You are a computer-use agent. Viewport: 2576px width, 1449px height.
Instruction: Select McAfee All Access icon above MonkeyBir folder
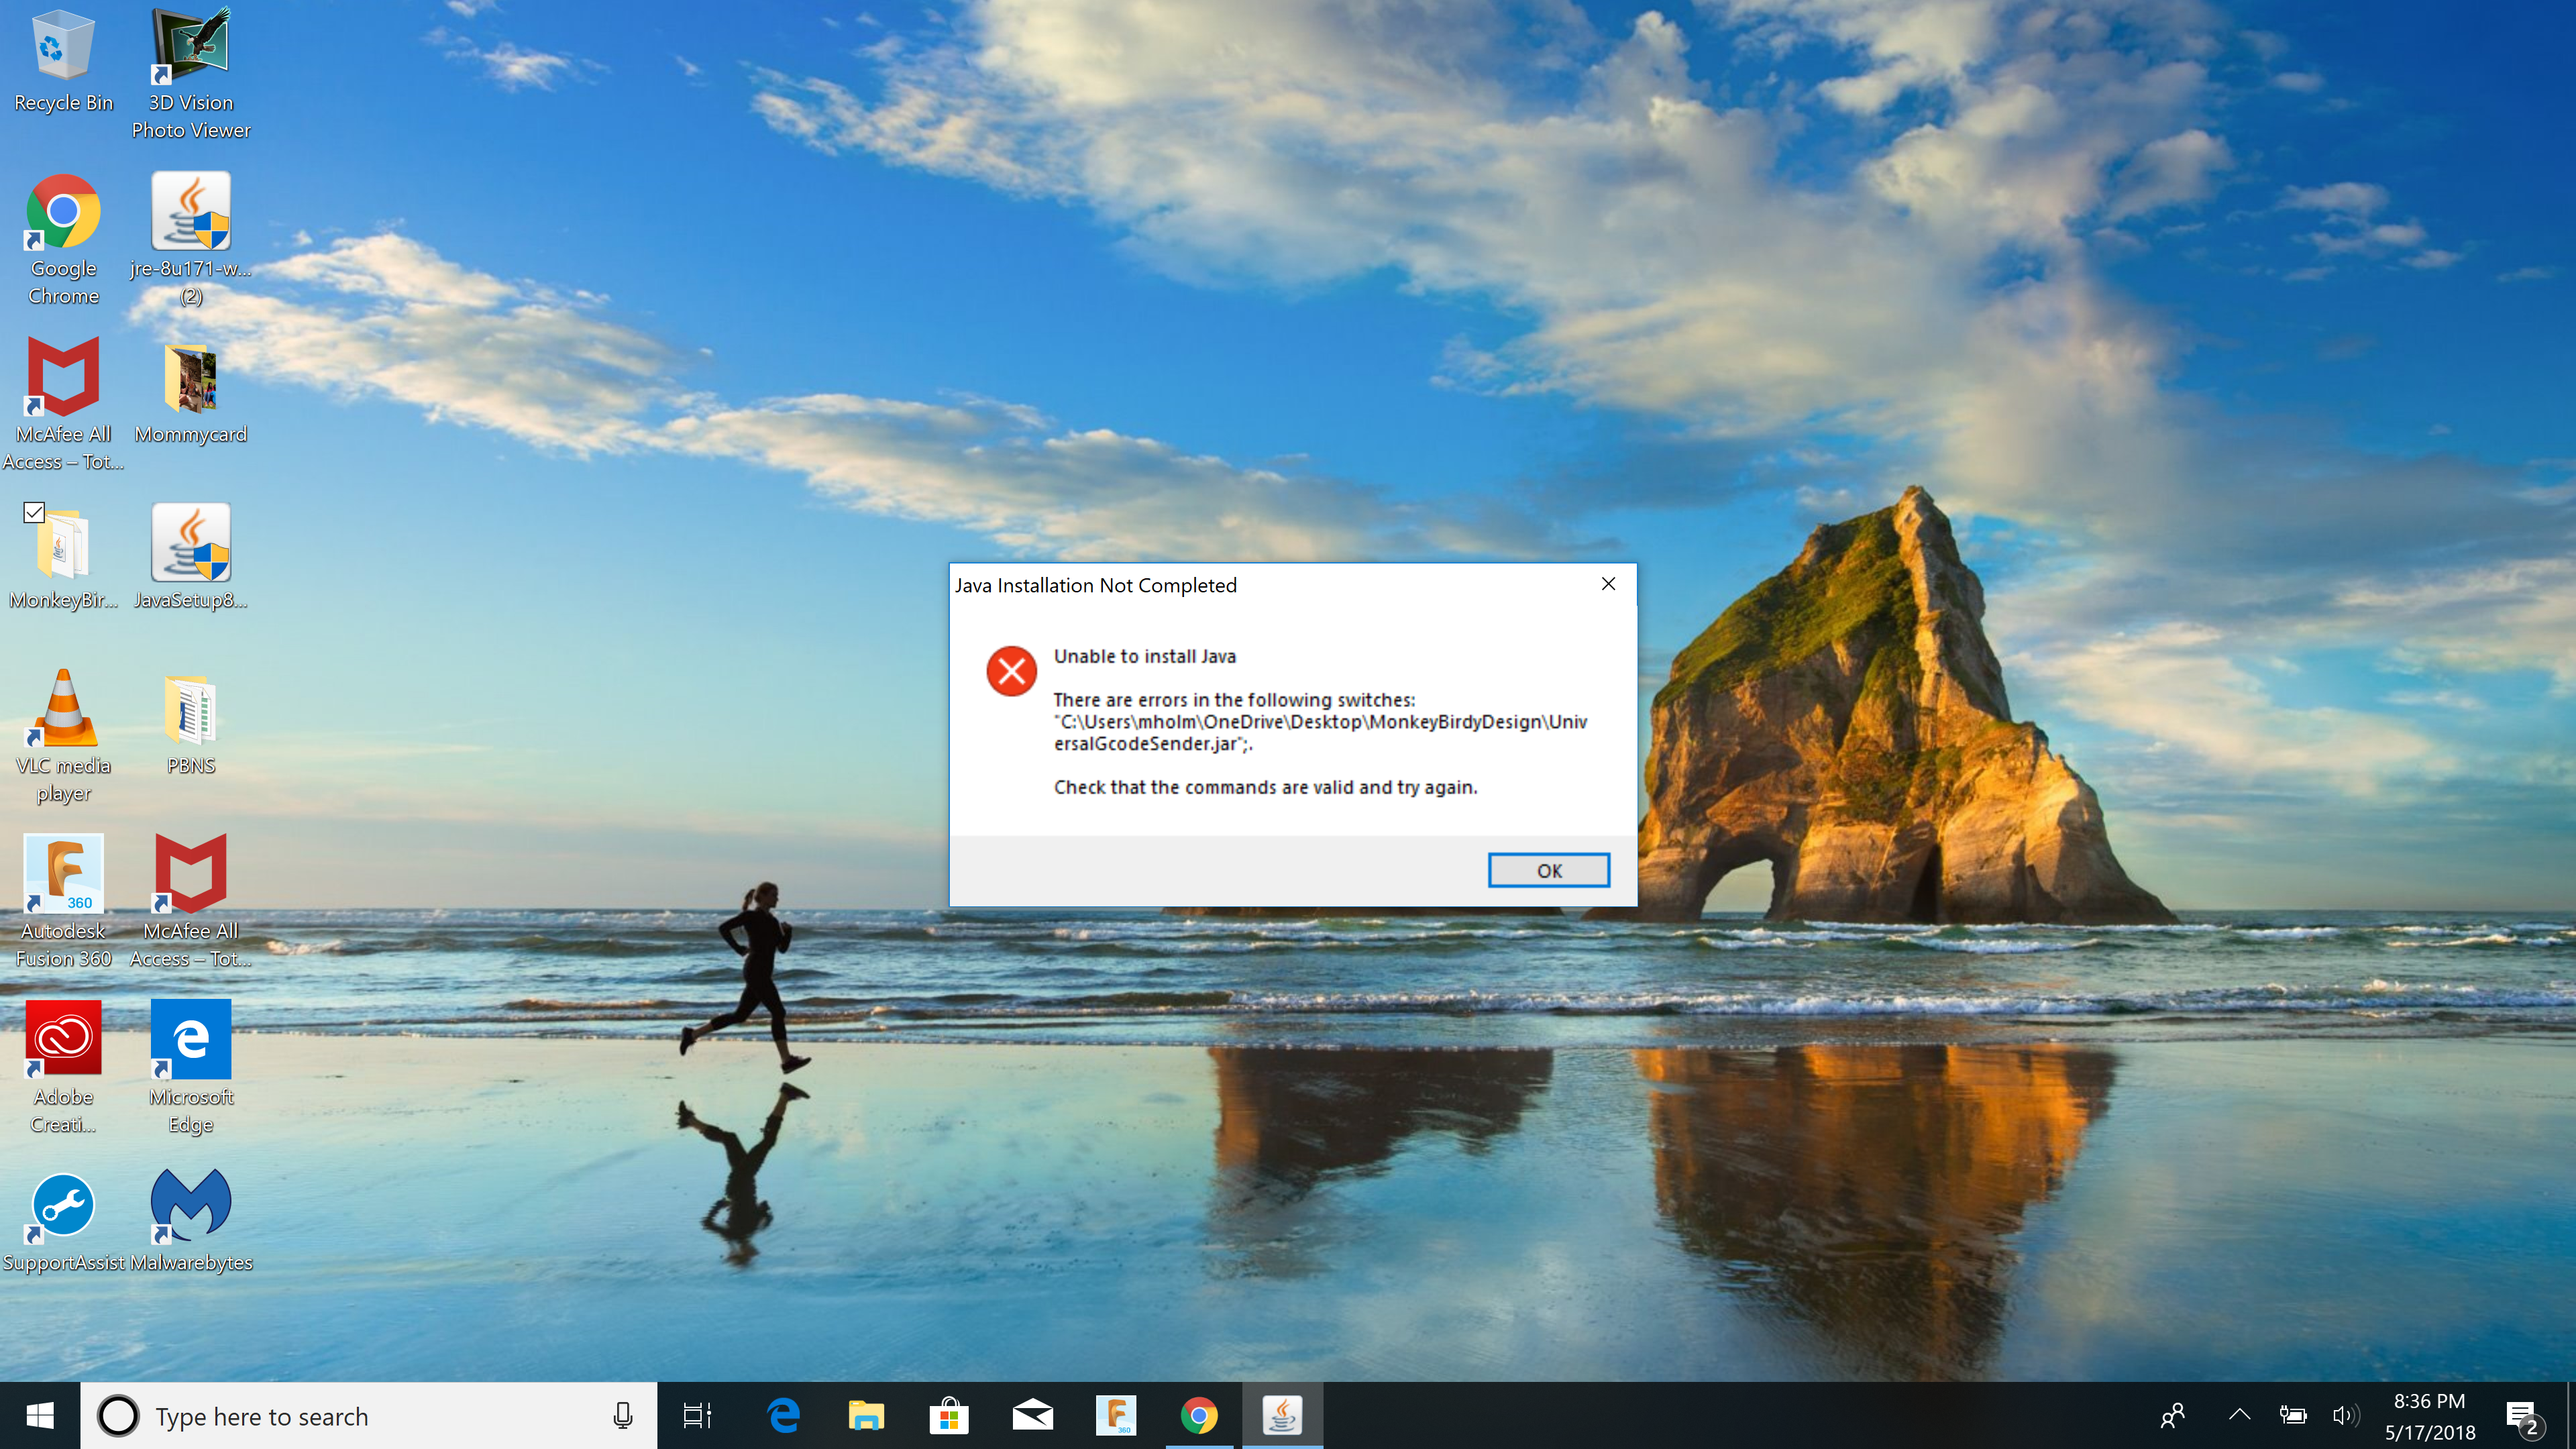pyautogui.click(x=63, y=403)
